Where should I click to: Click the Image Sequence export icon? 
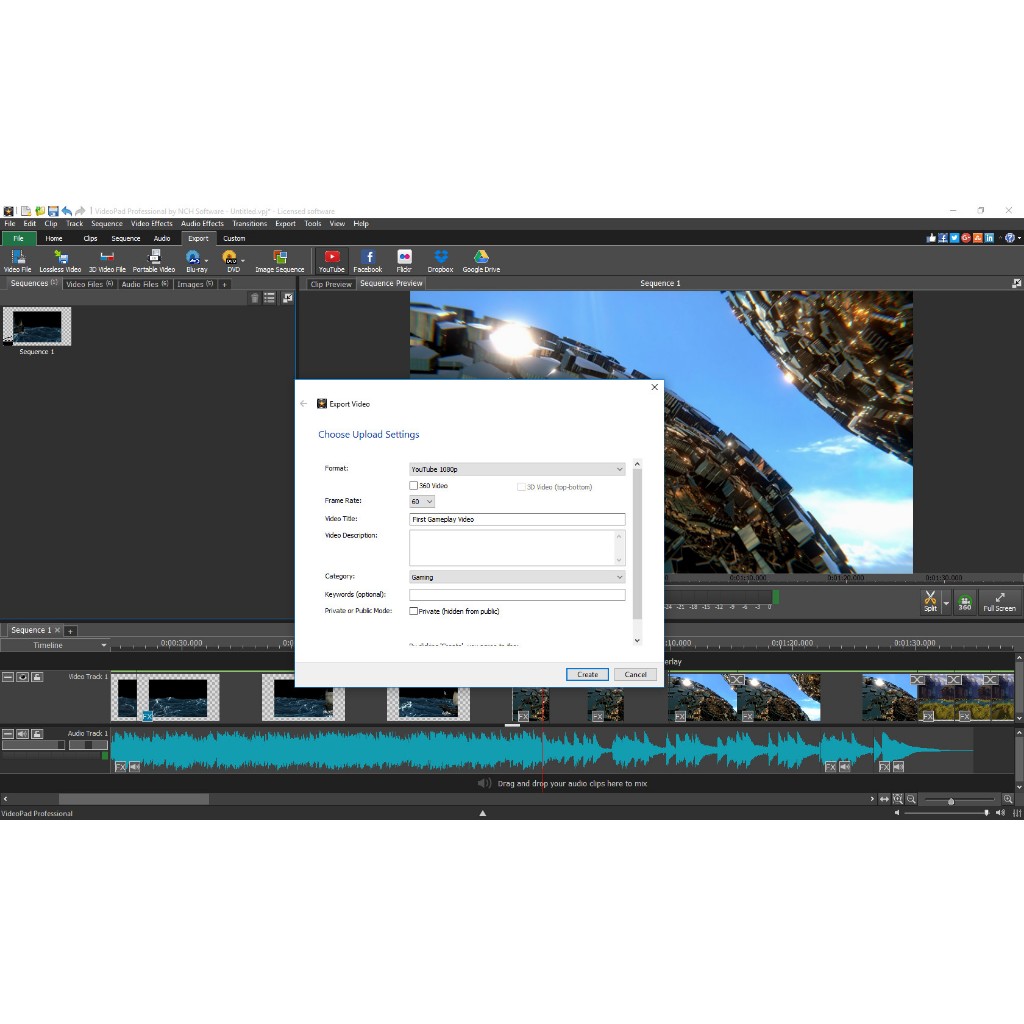pos(279,261)
